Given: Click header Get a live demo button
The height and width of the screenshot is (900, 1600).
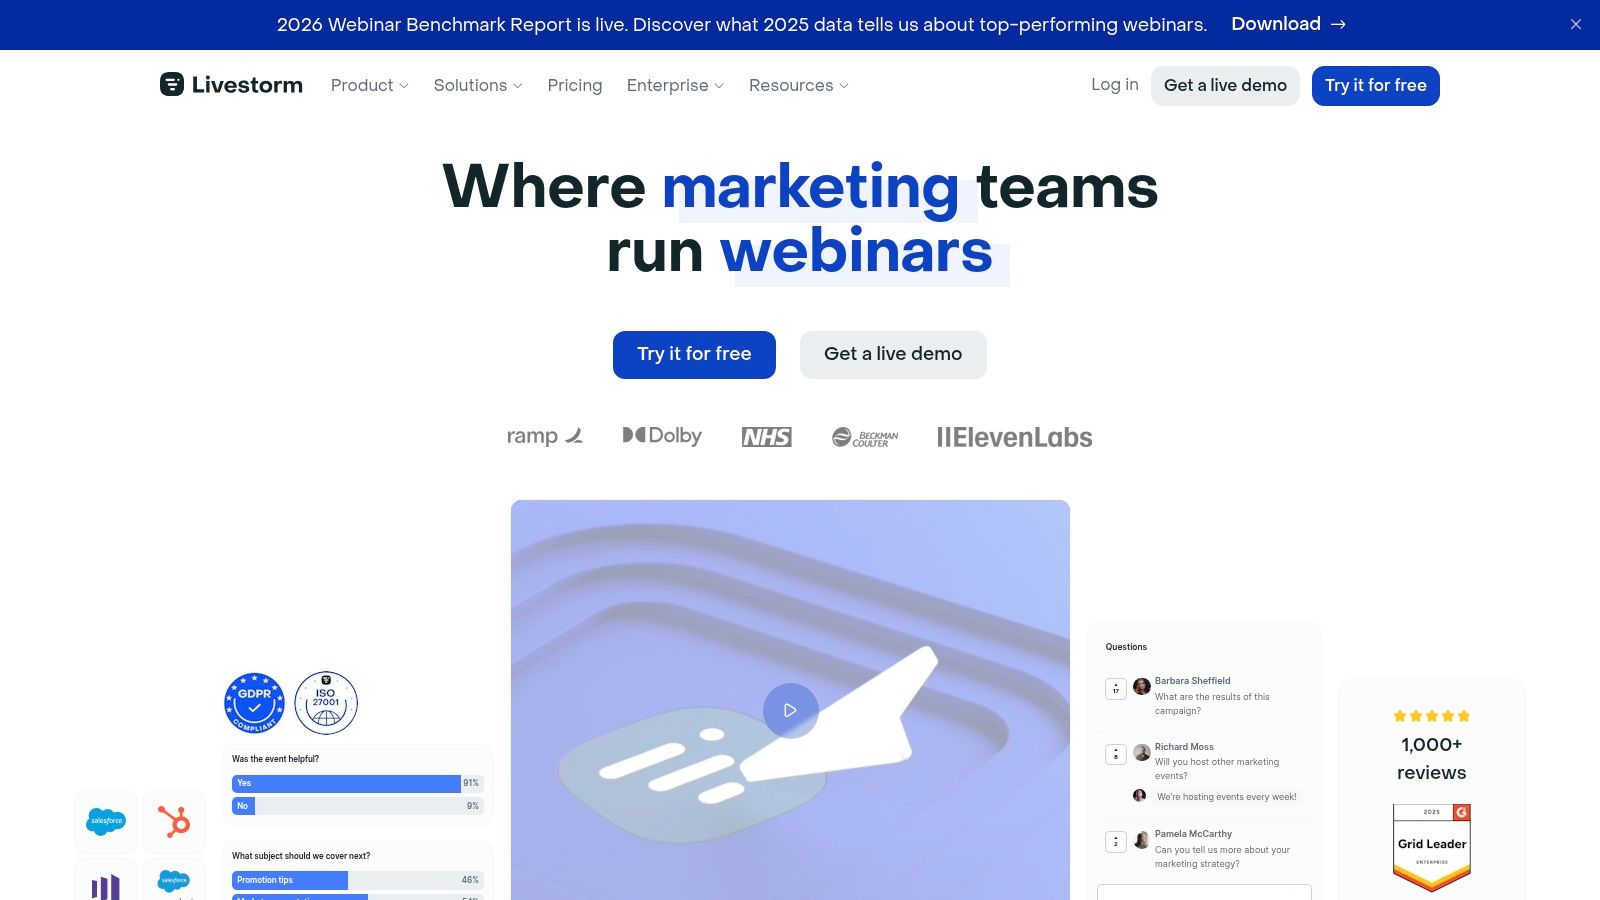Looking at the screenshot, I should point(1225,85).
